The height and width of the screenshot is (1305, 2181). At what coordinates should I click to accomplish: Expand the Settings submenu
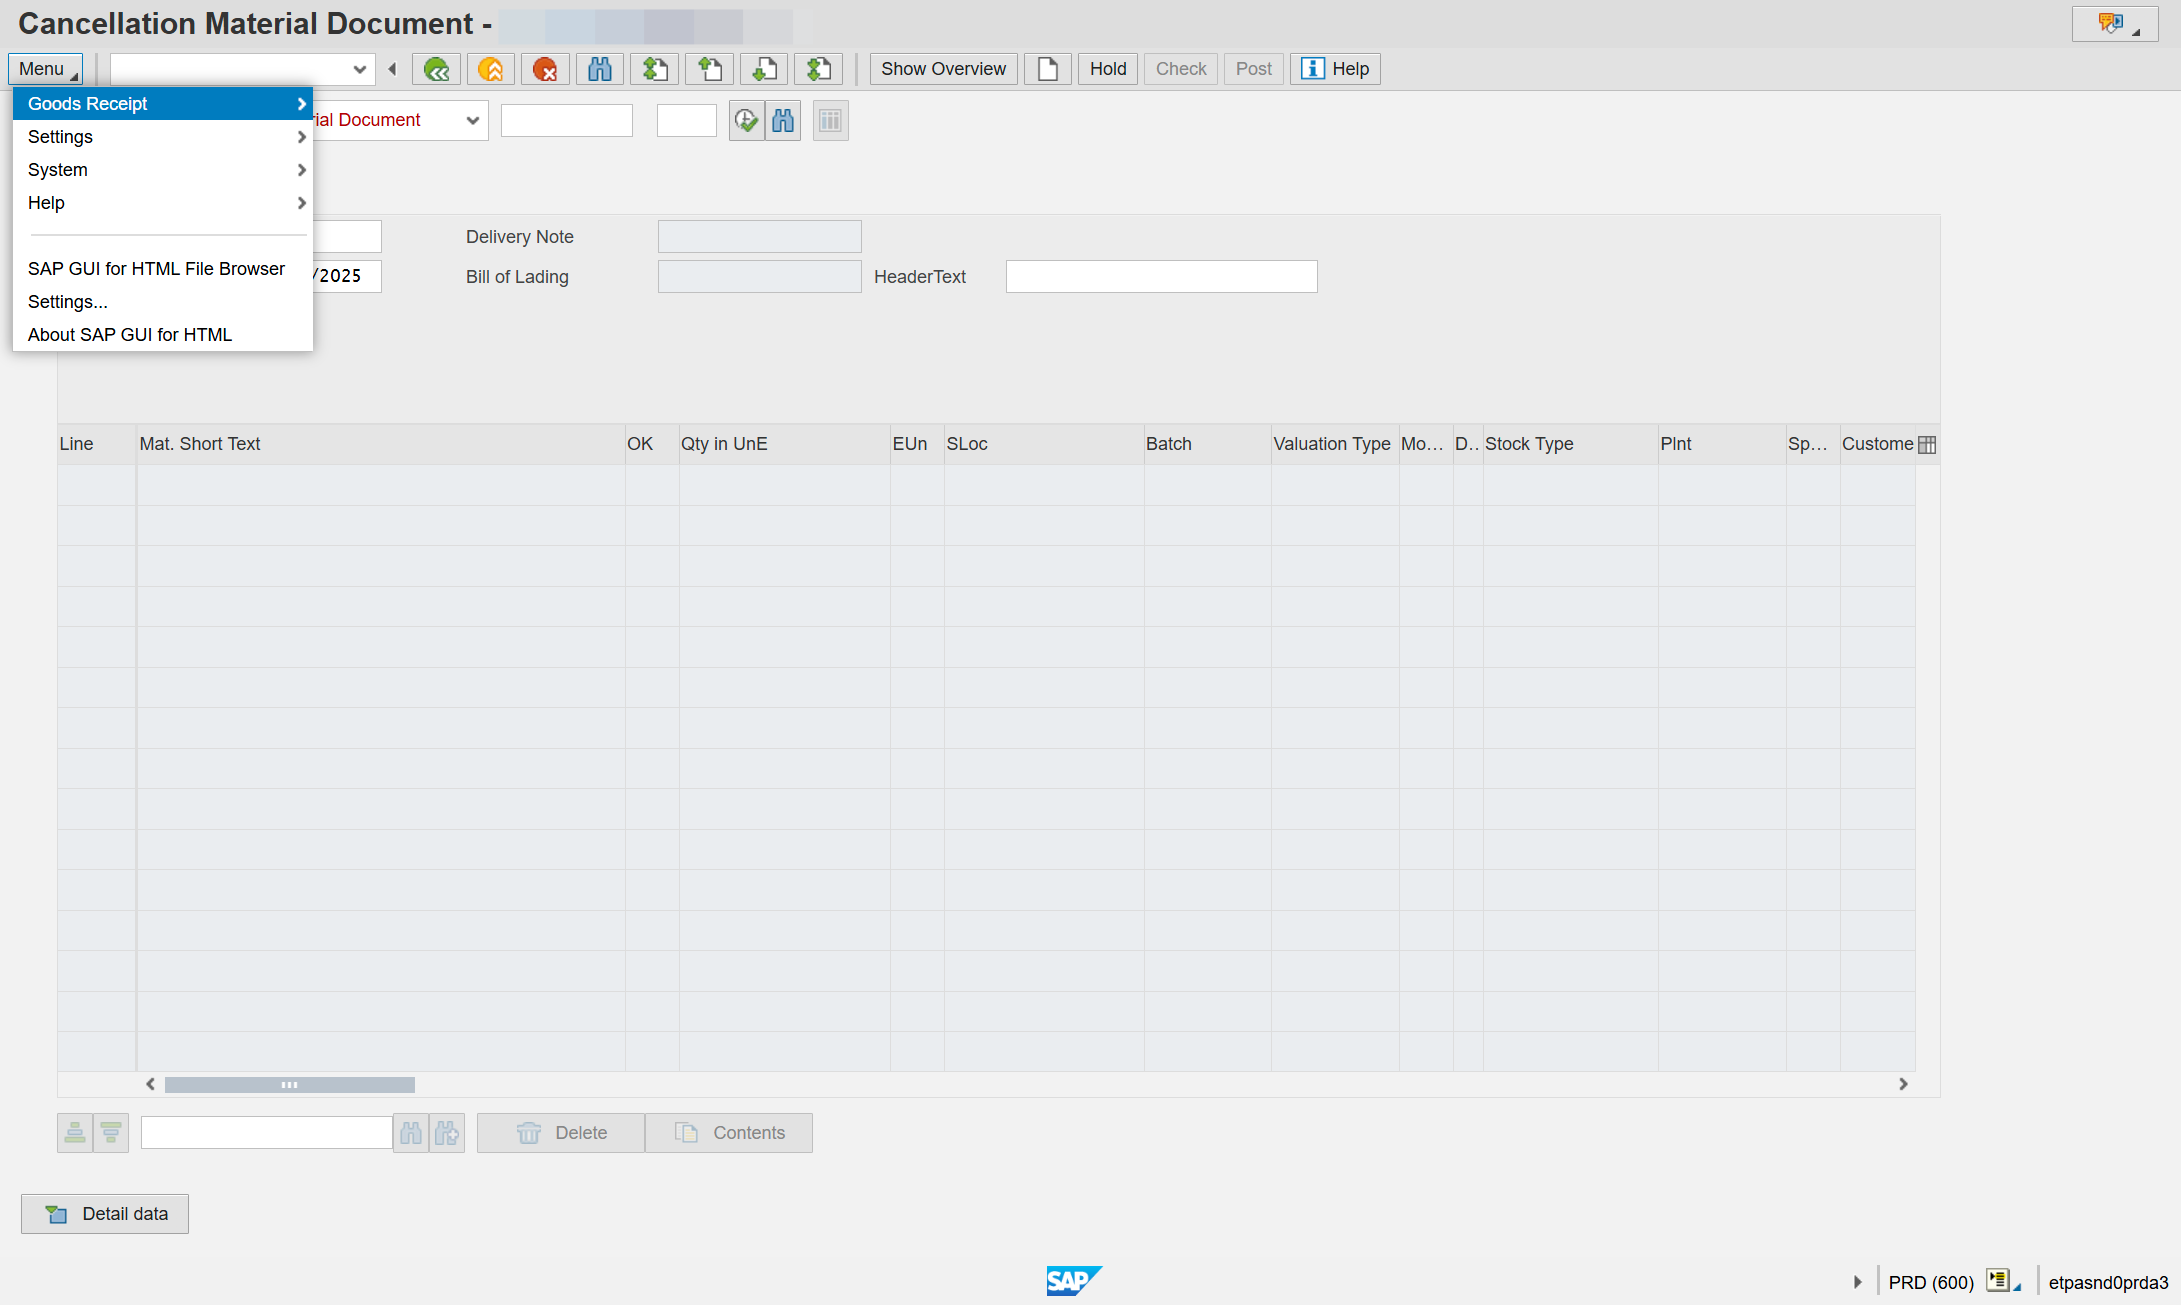(163, 137)
